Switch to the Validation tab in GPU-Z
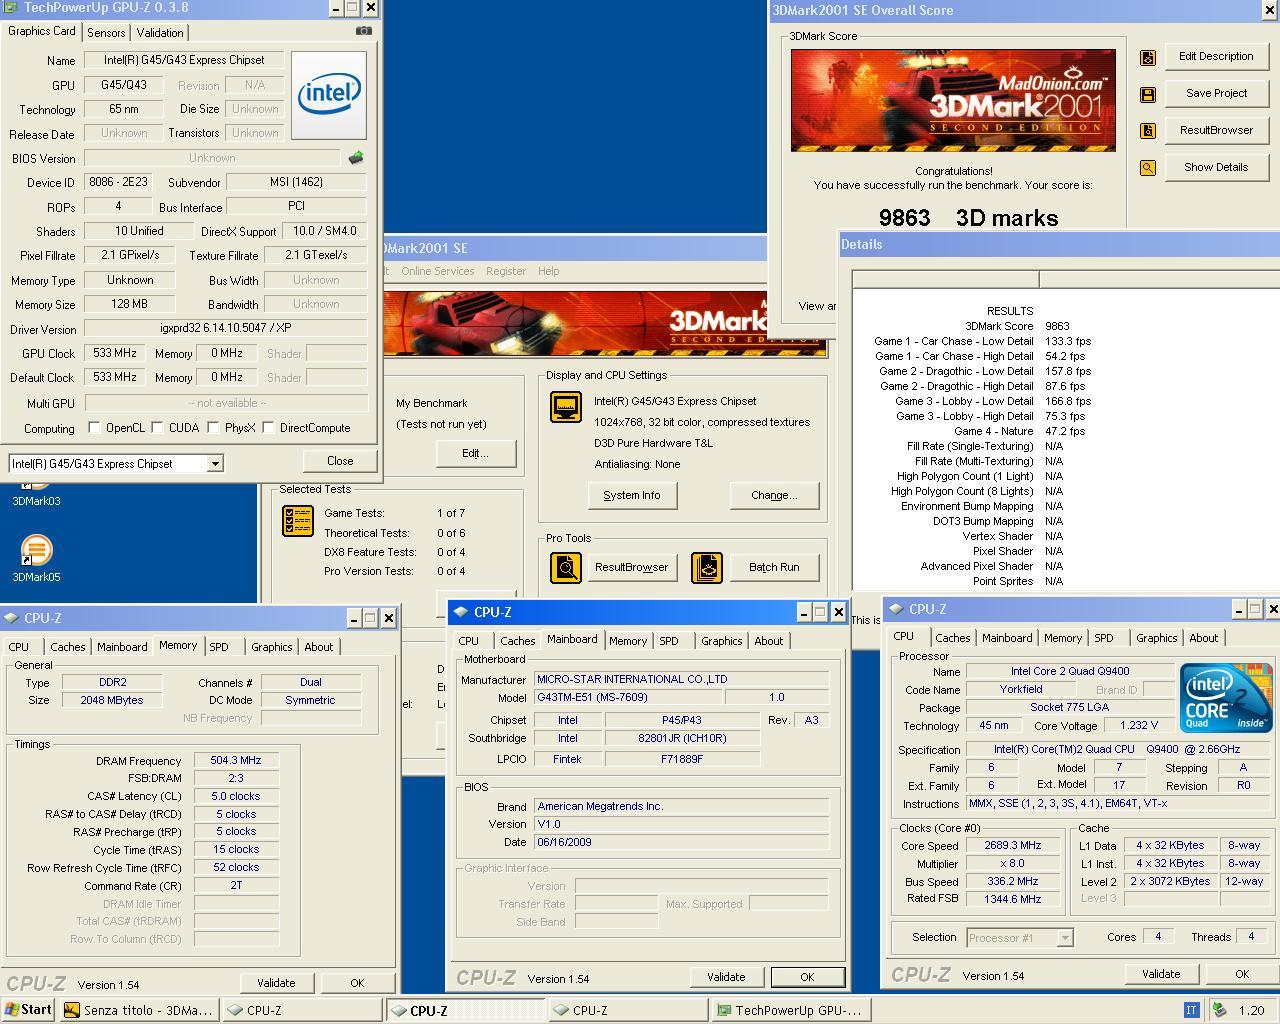 [x=160, y=33]
